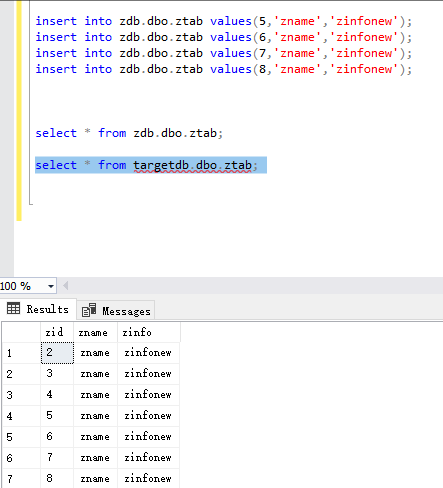
Task: Select the zid cell with value 7
Action: pyautogui.click(x=57, y=458)
